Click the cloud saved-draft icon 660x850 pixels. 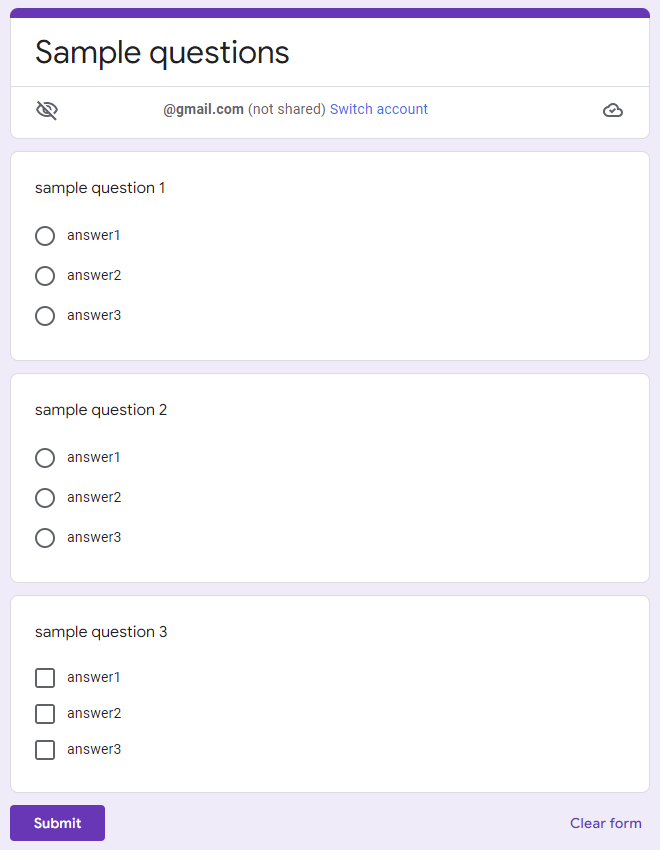pyautogui.click(x=613, y=110)
